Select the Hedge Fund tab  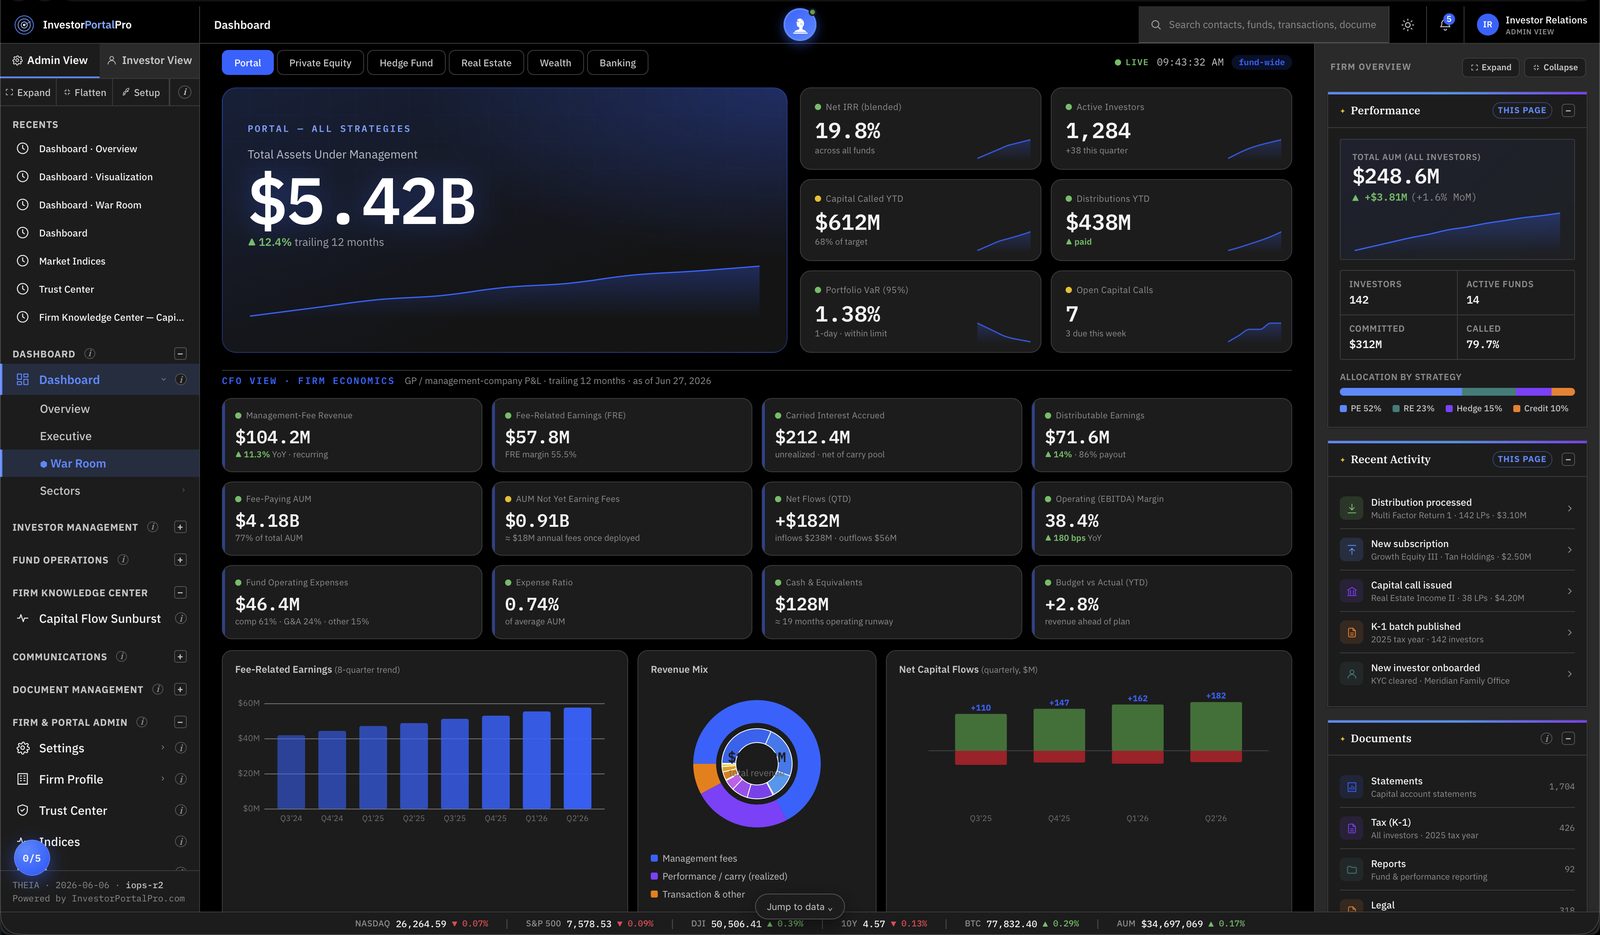(406, 63)
